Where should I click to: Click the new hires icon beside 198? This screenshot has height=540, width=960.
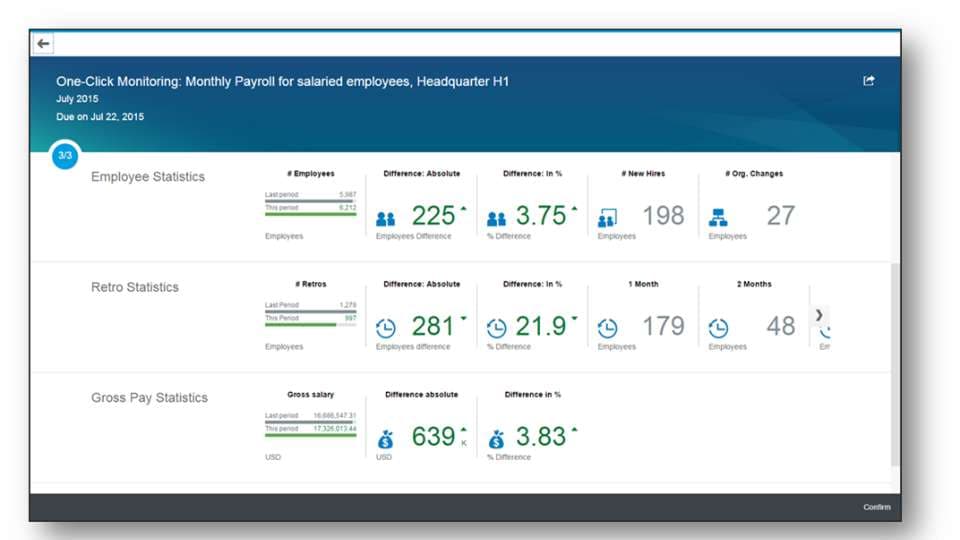tap(607, 217)
